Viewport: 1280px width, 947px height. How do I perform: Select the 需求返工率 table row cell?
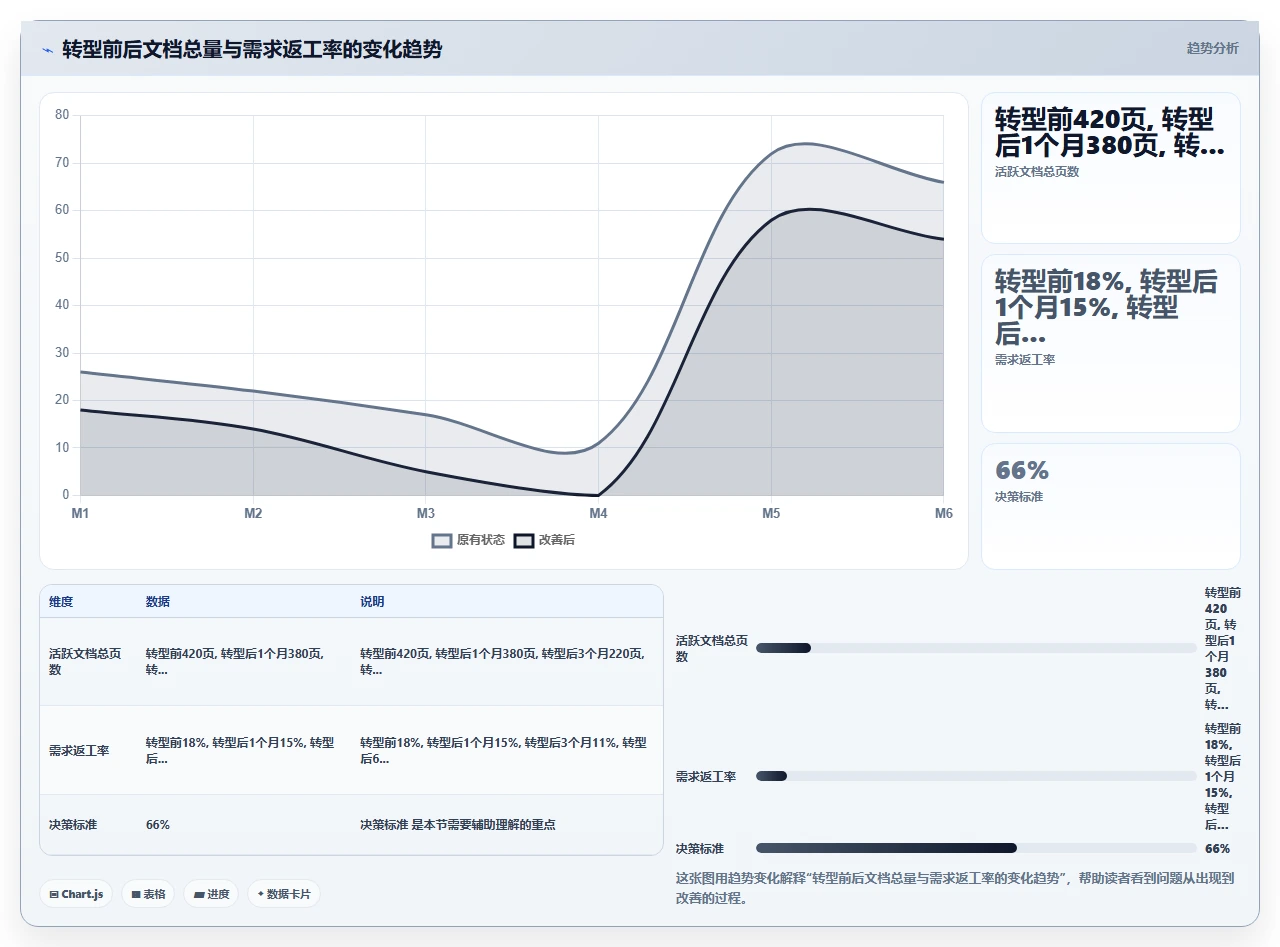[86, 751]
